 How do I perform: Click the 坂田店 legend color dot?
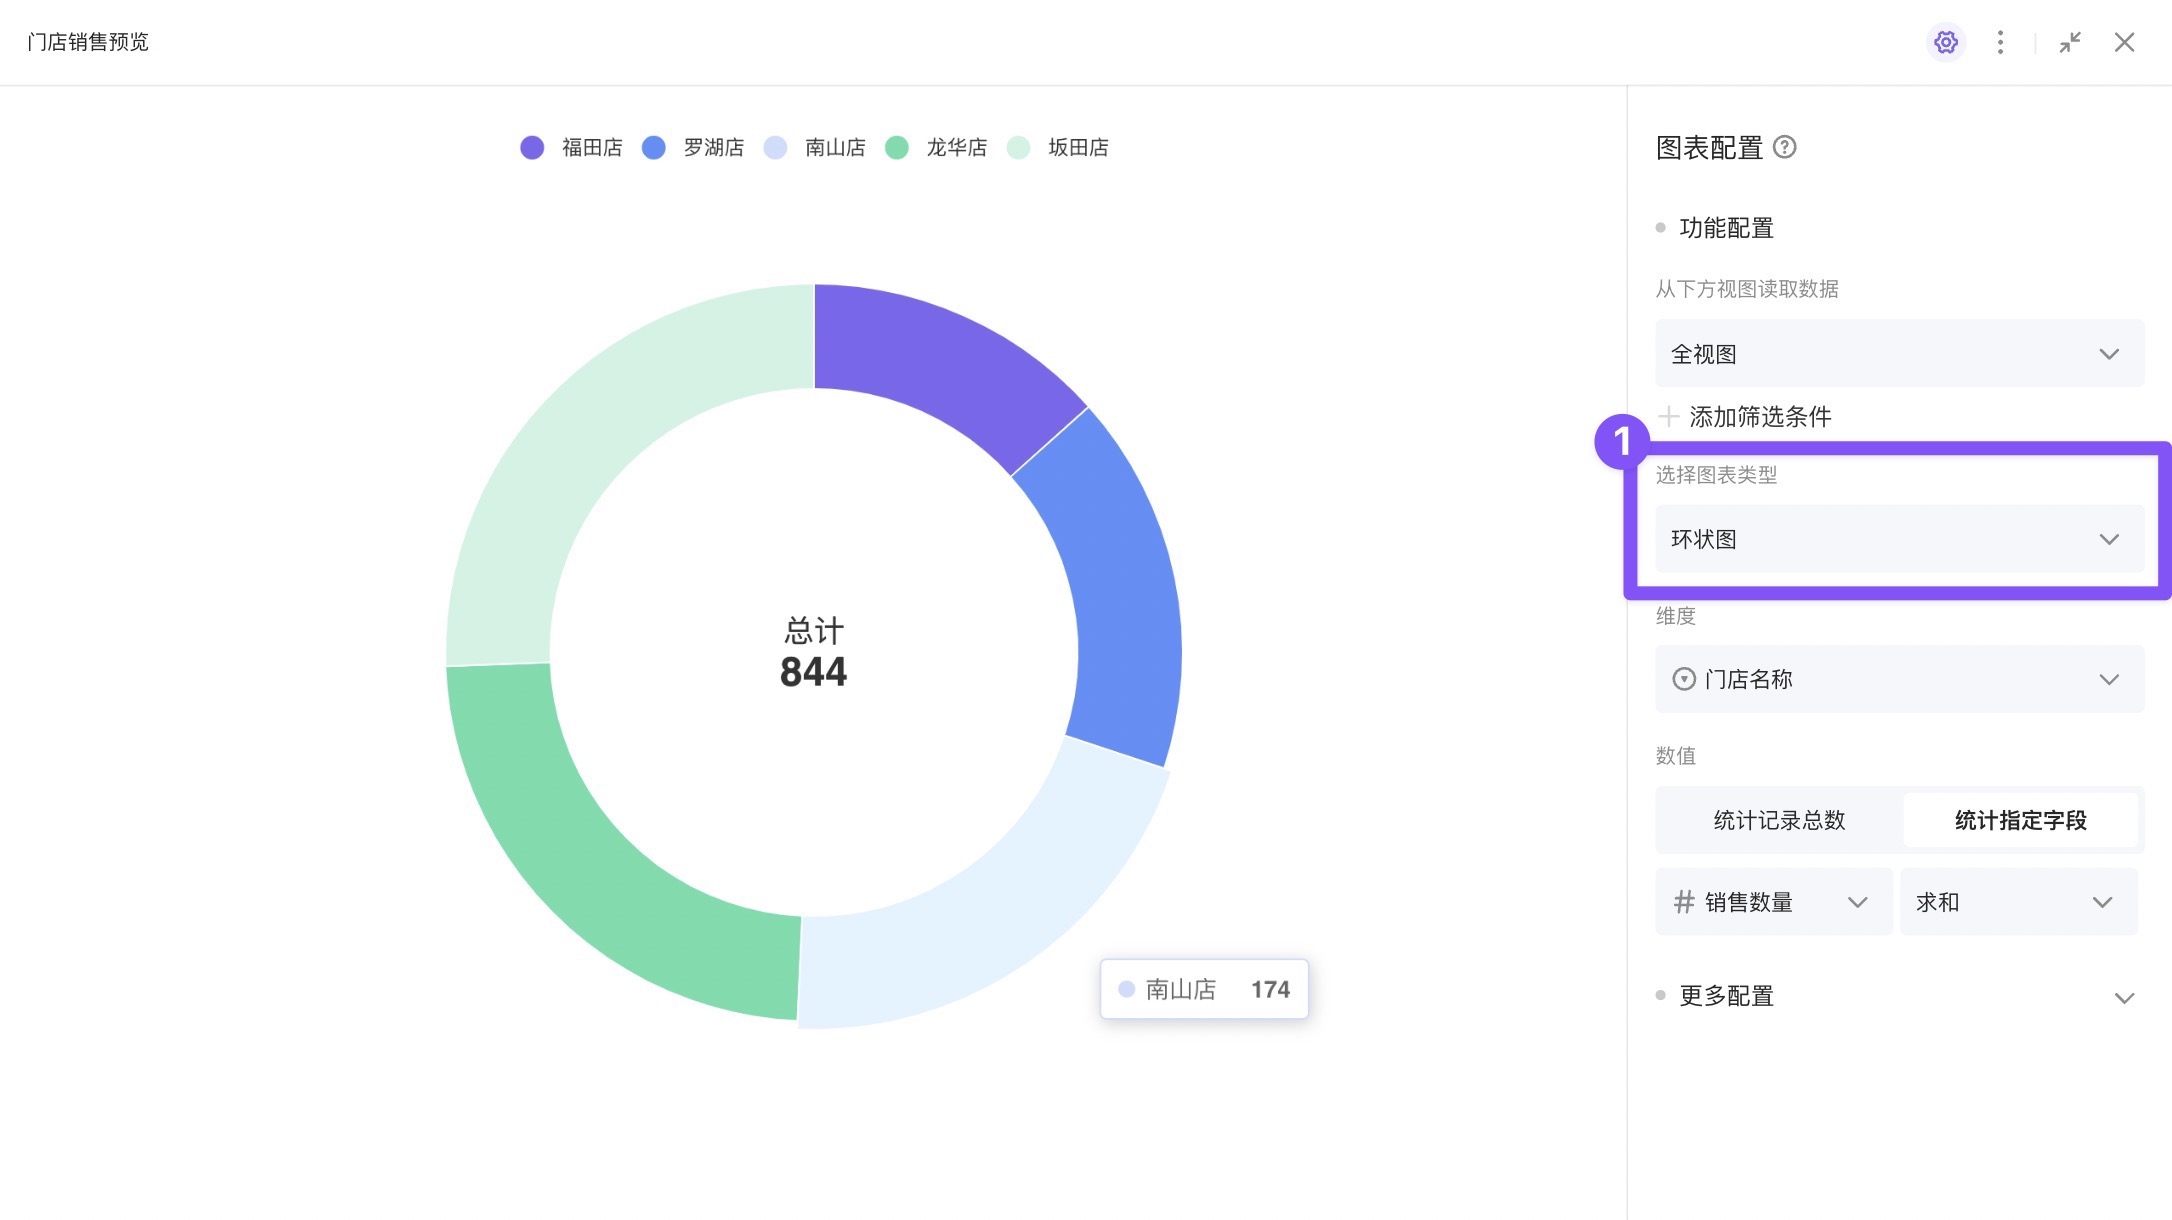1018,148
